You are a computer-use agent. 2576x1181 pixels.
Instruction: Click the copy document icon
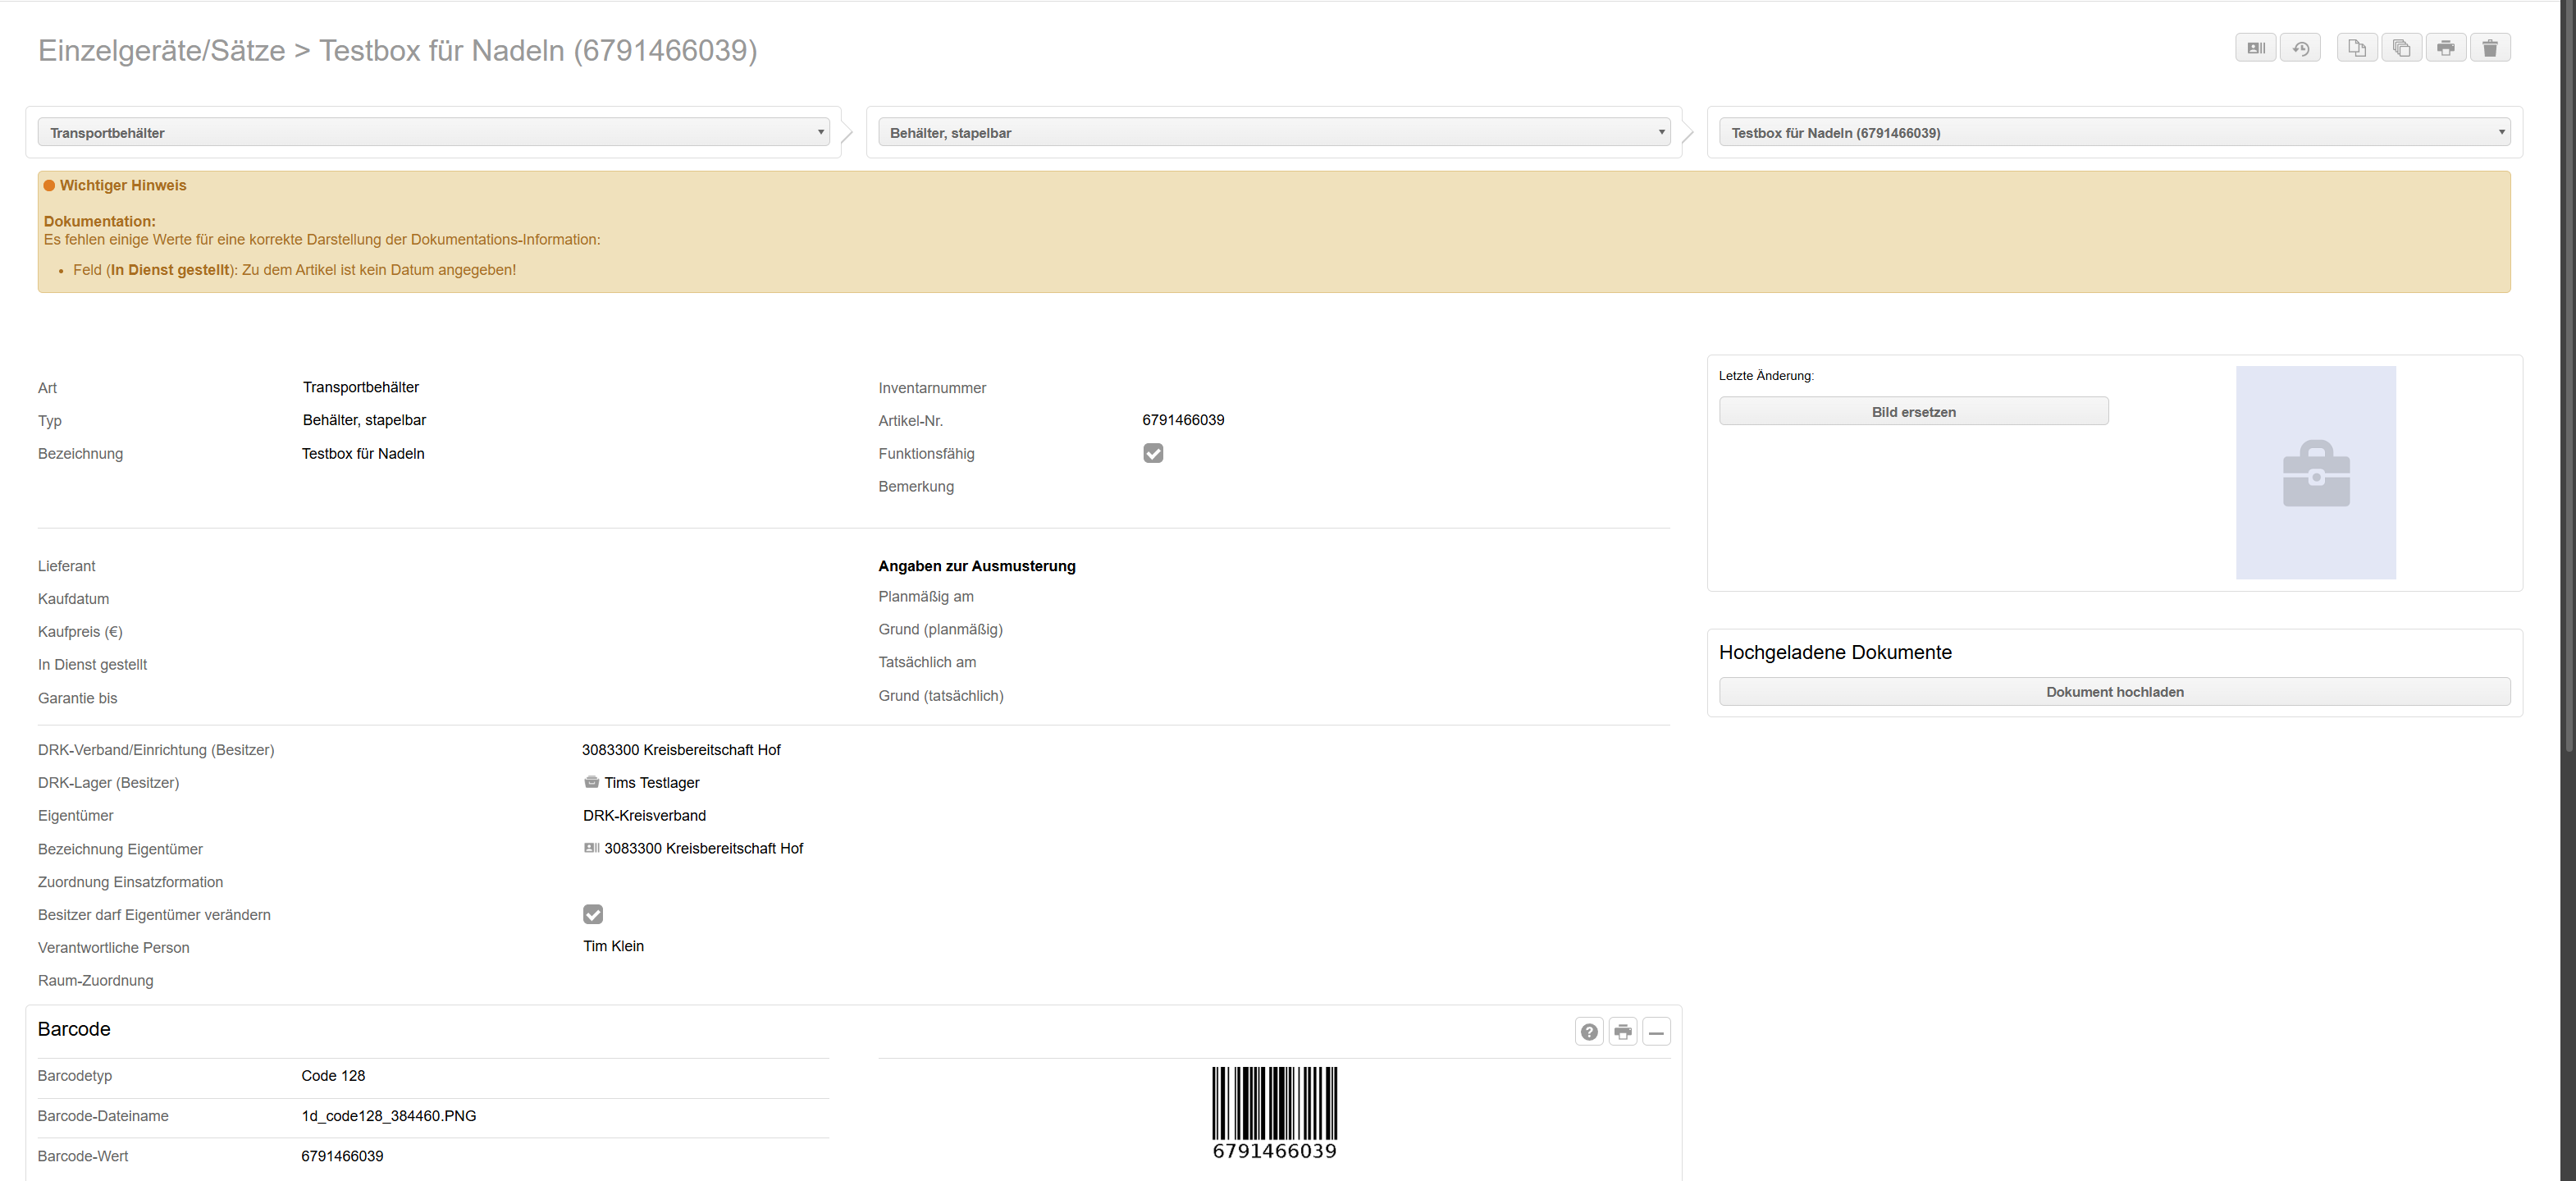tap(2357, 48)
